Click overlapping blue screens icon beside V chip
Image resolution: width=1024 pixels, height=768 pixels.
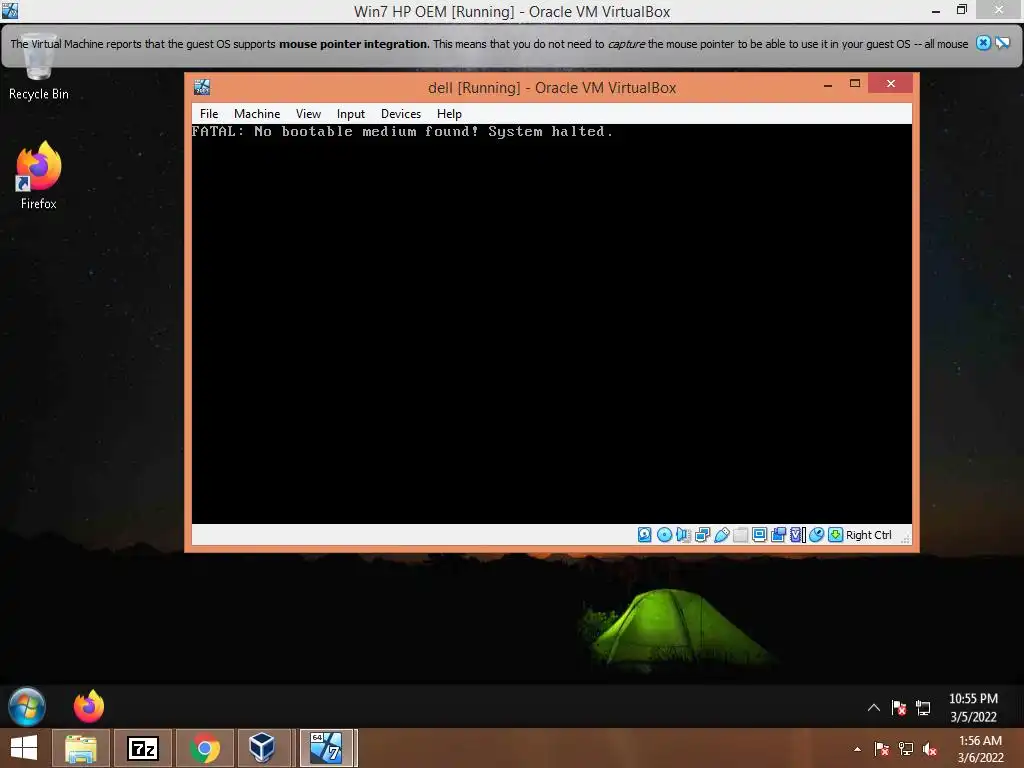click(778, 535)
